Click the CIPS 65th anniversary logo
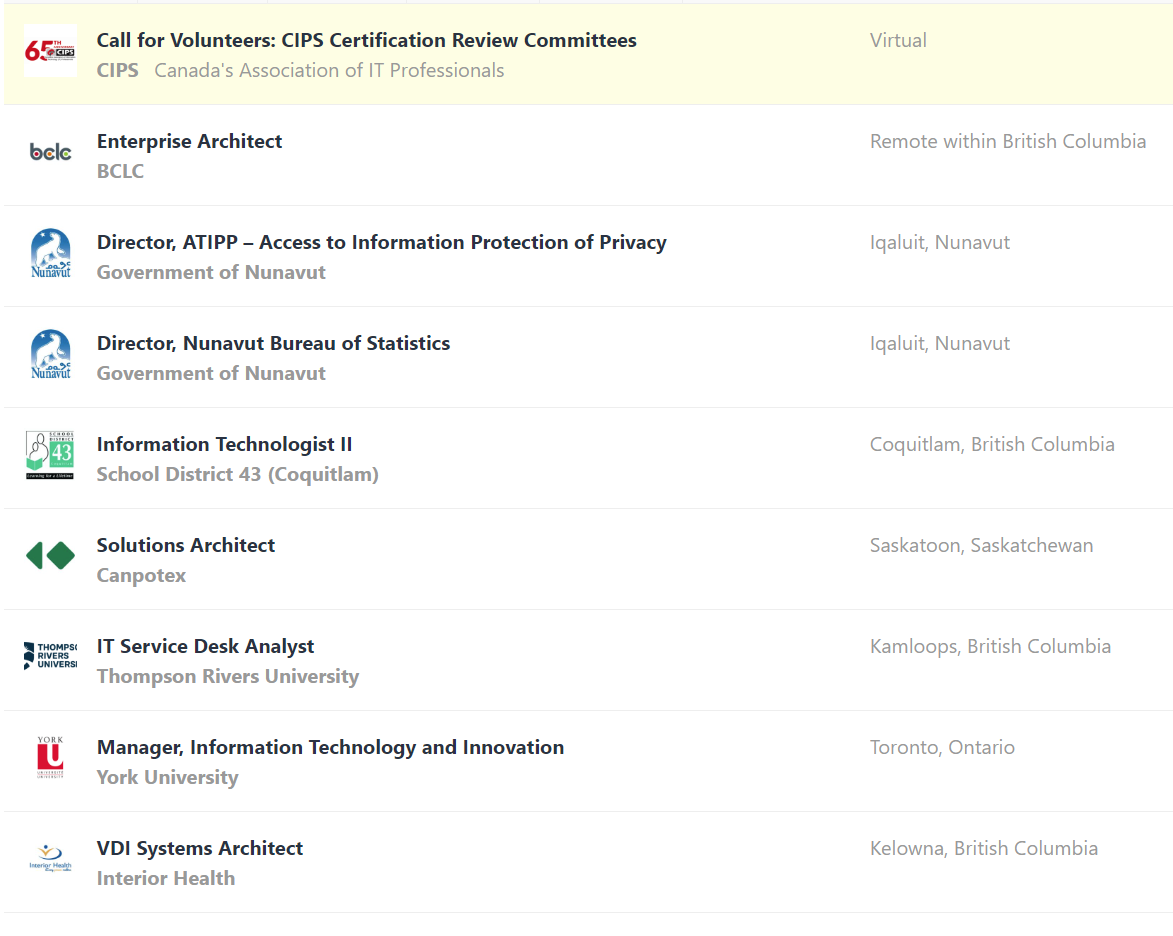Viewport: 1173px width, 936px height. click(x=50, y=51)
